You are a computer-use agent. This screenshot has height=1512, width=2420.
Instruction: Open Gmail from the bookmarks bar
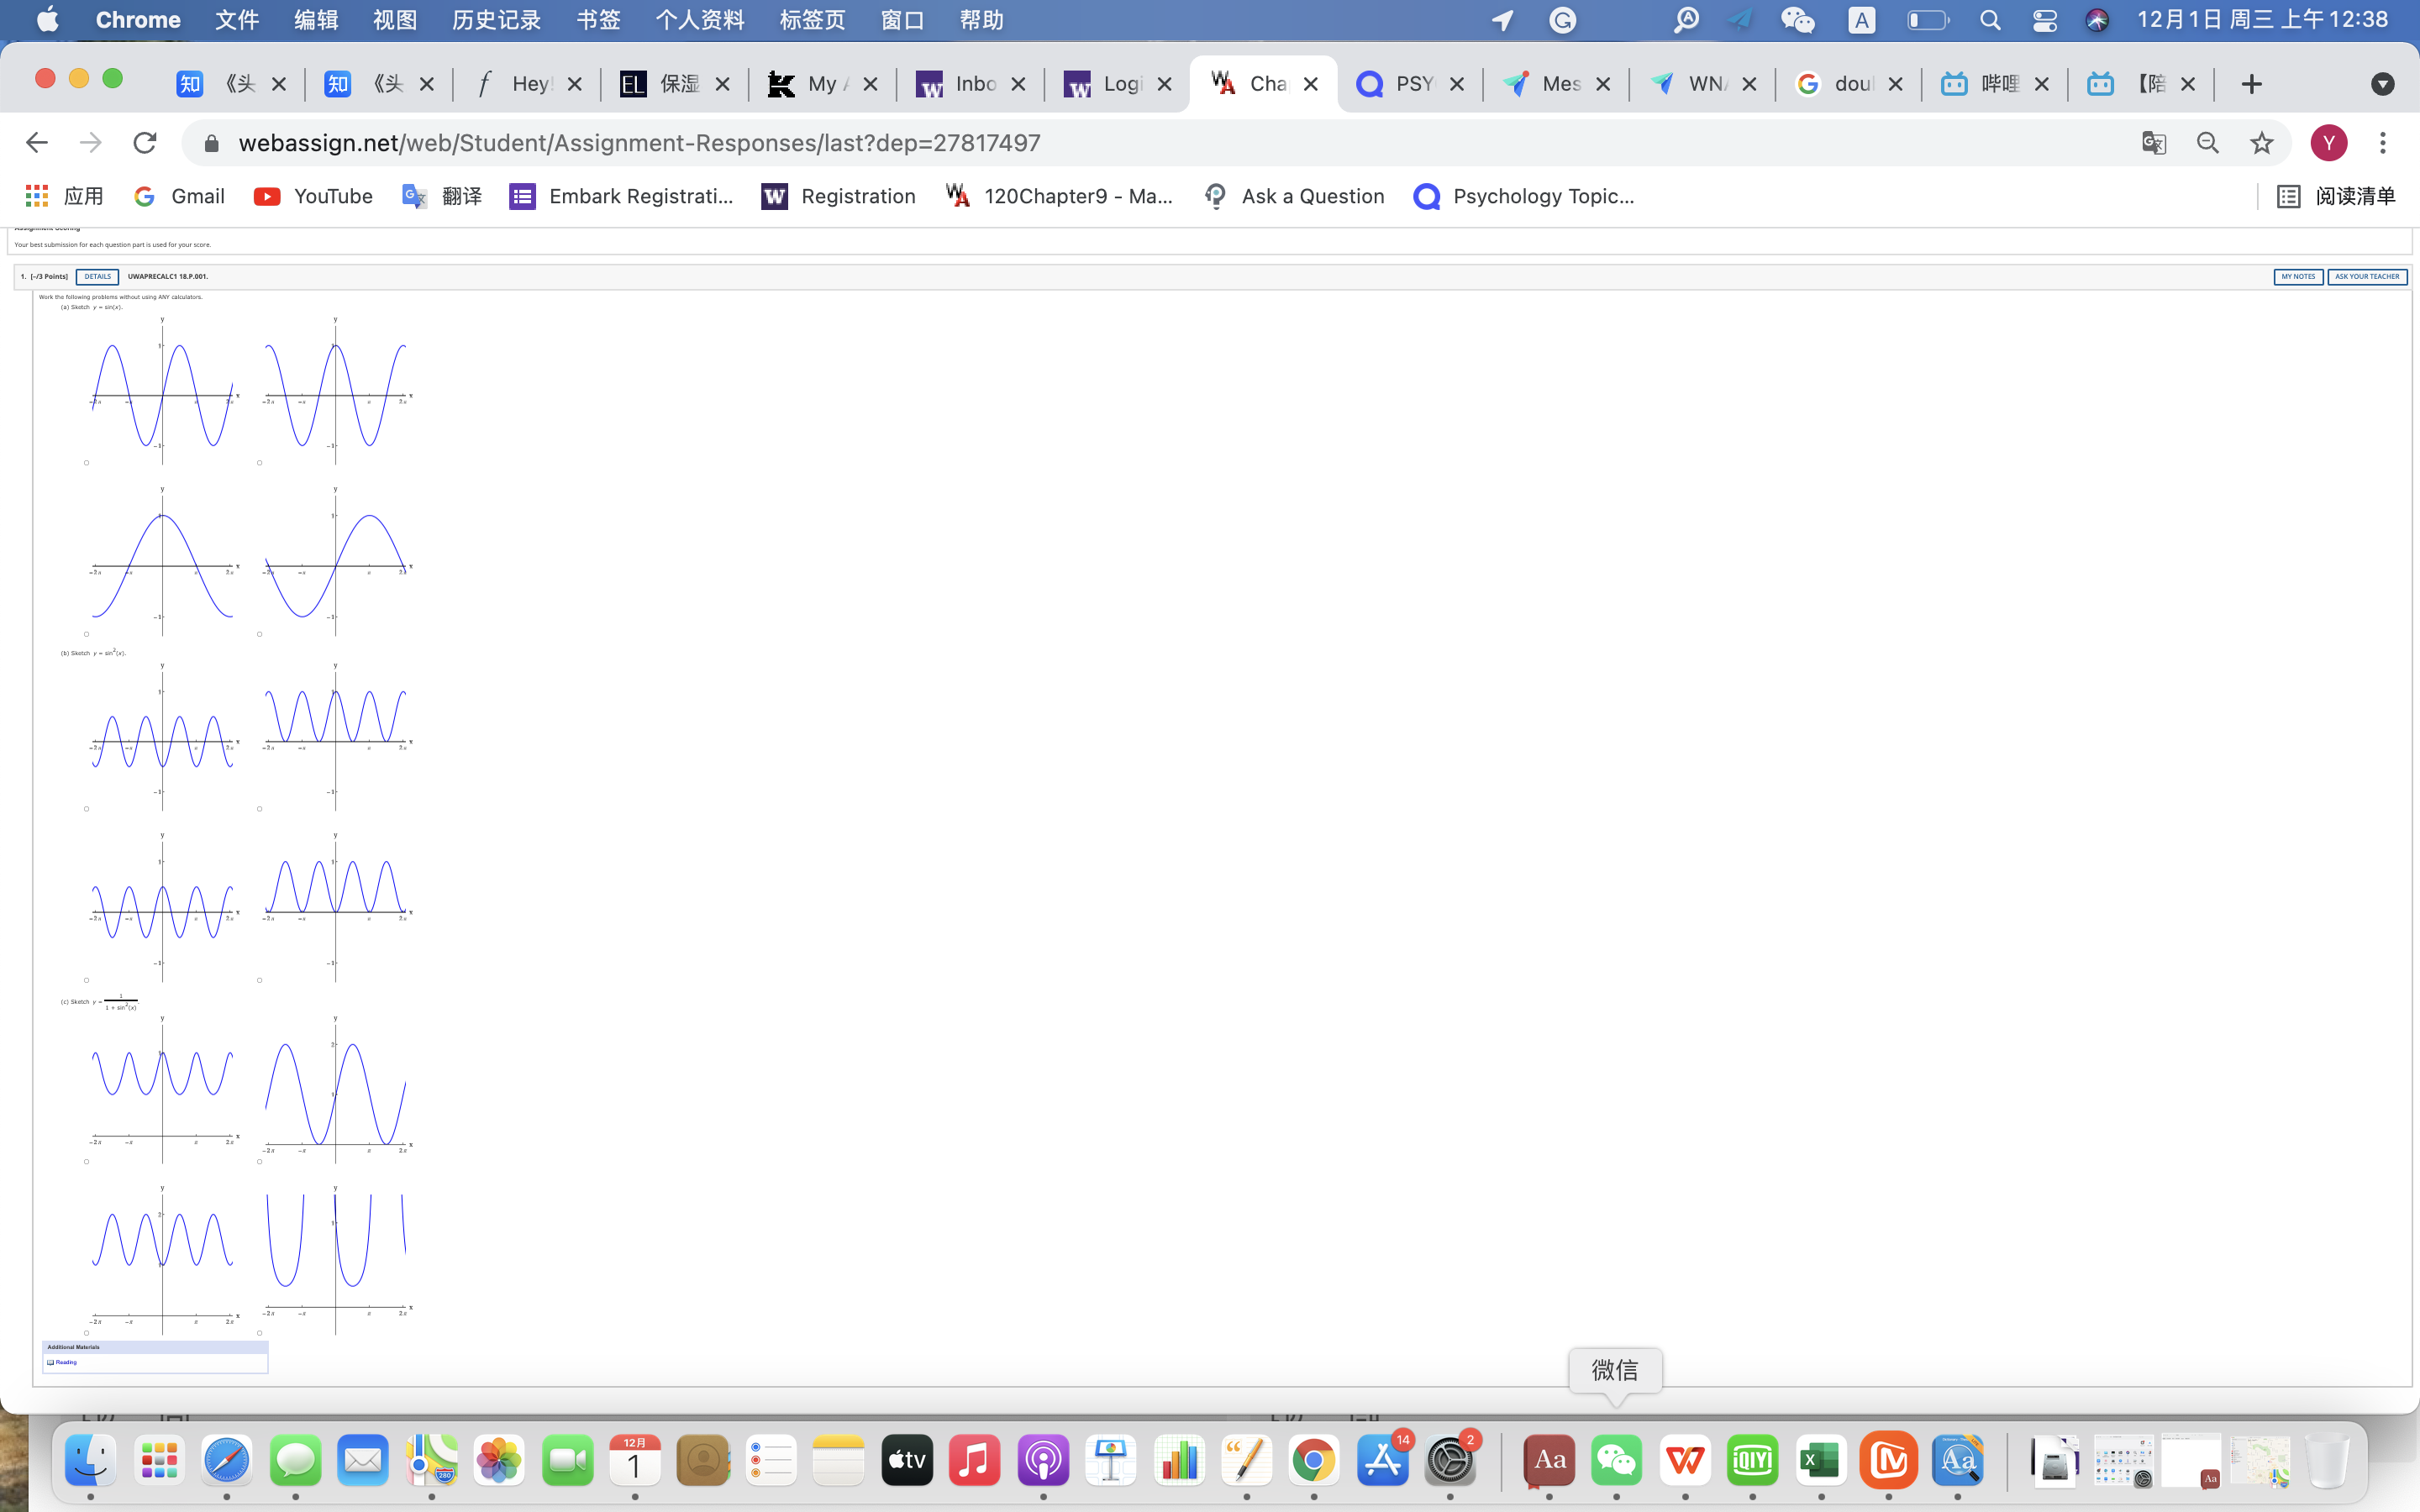click(x=178, y=196)
